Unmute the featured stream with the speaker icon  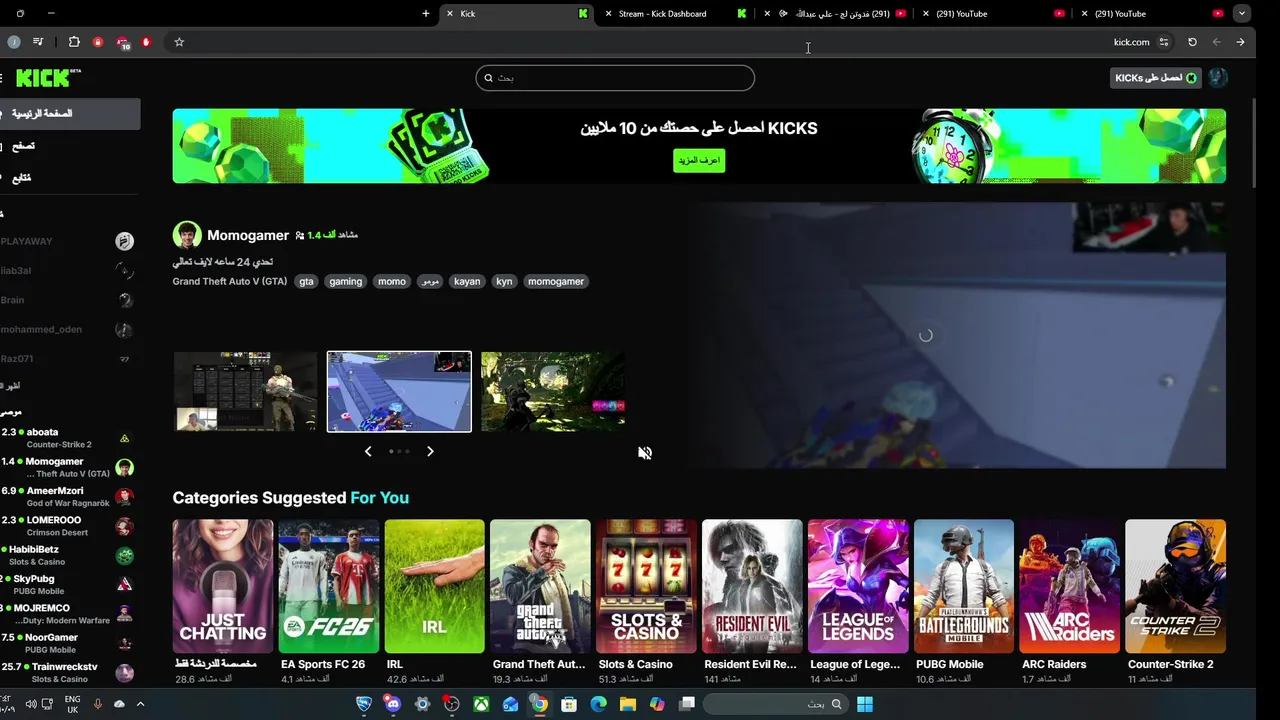pos(645,453)
